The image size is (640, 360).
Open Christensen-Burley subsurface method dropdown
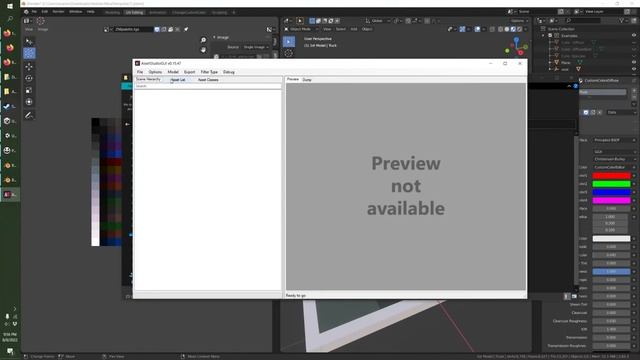coord(615,159)
